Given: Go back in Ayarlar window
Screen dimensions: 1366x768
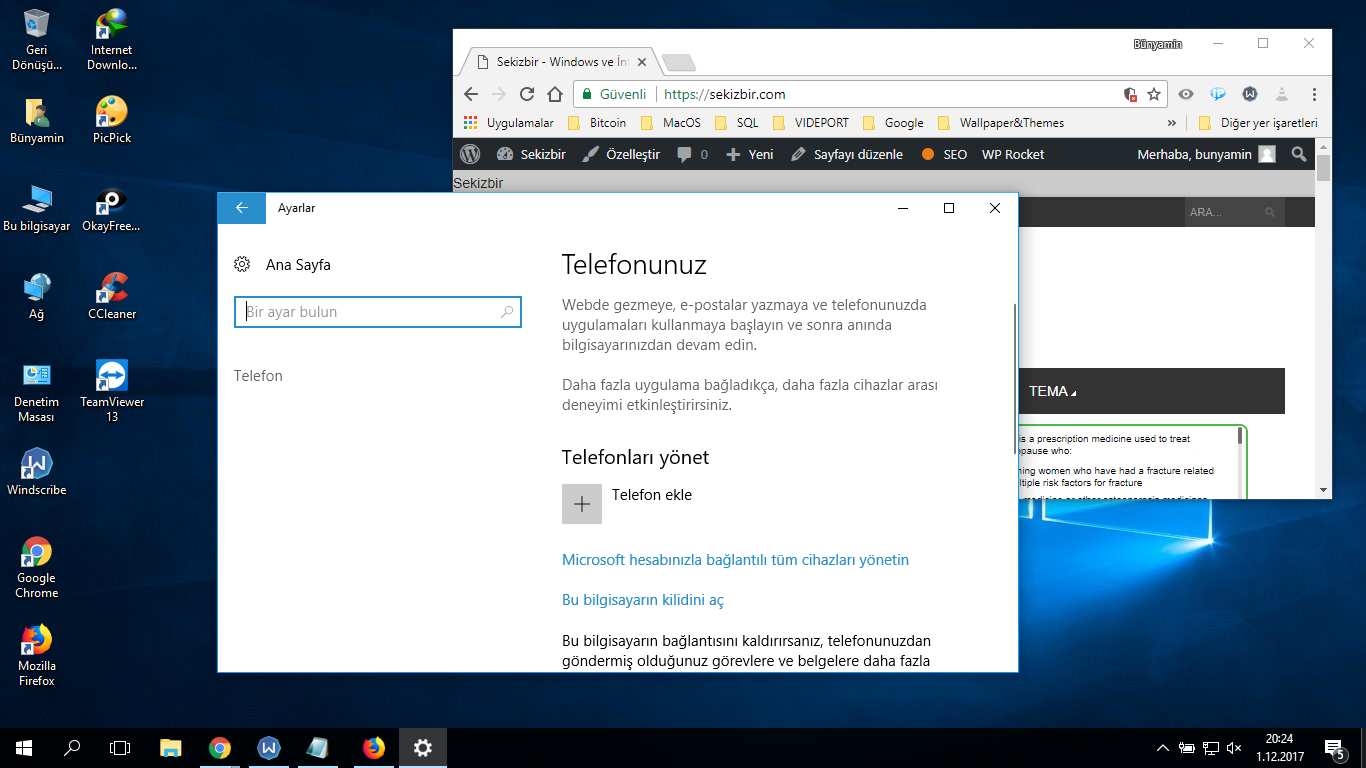Looking at the screenshot, I should pos(242,208).
